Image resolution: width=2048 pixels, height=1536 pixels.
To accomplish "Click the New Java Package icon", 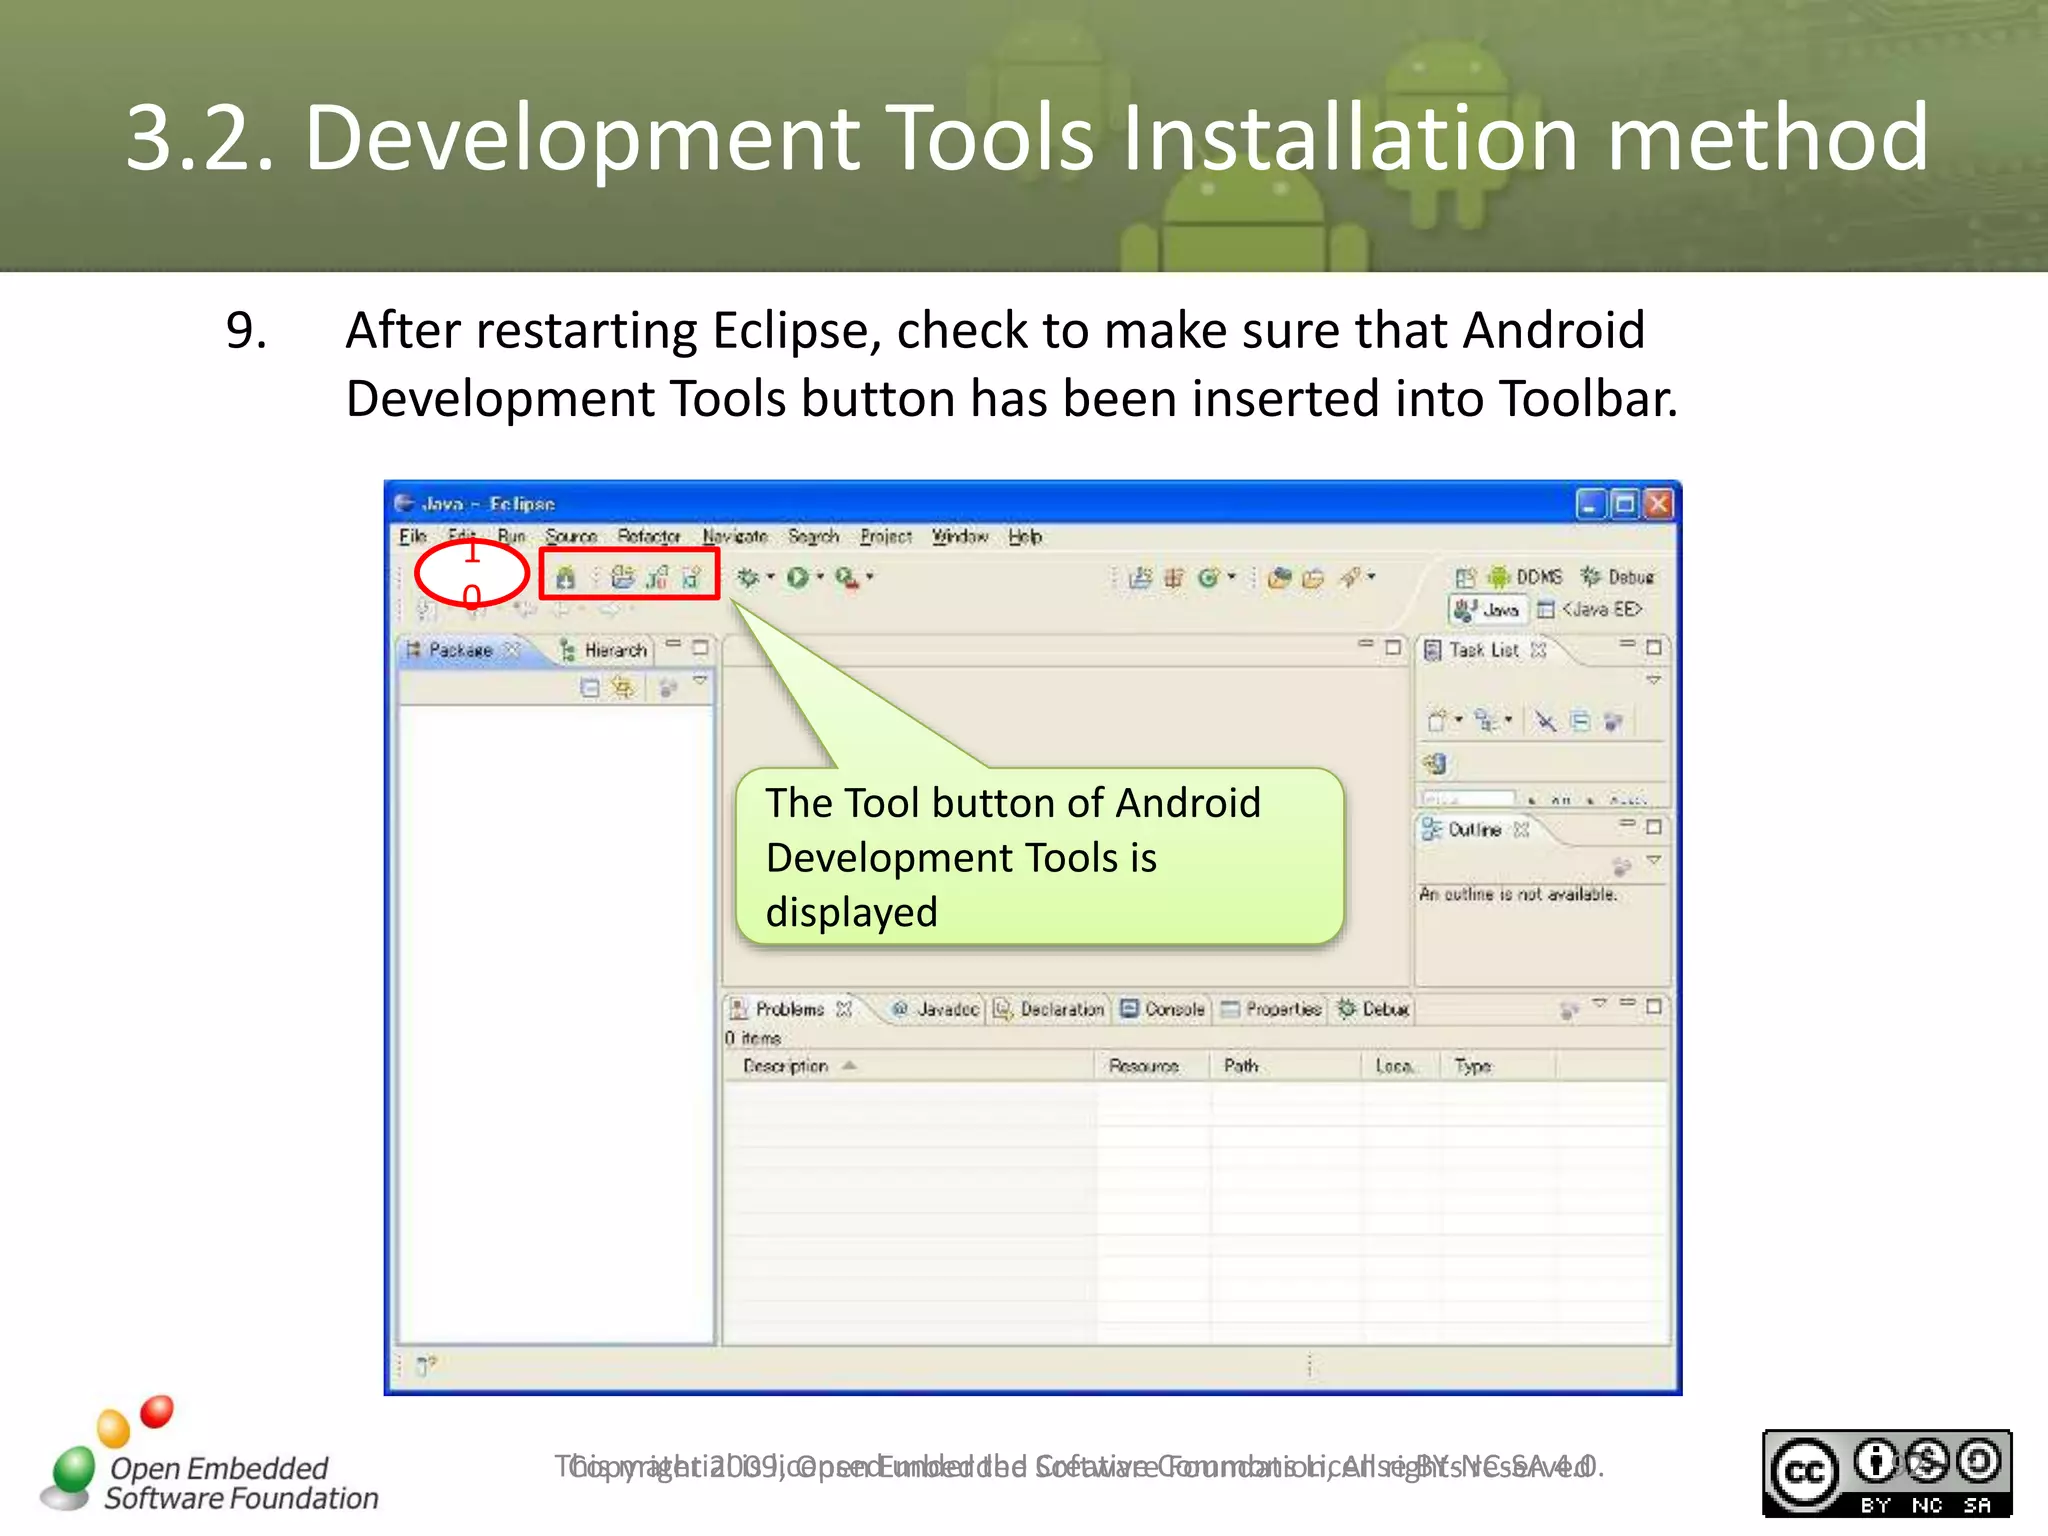I will [1174, 577].
